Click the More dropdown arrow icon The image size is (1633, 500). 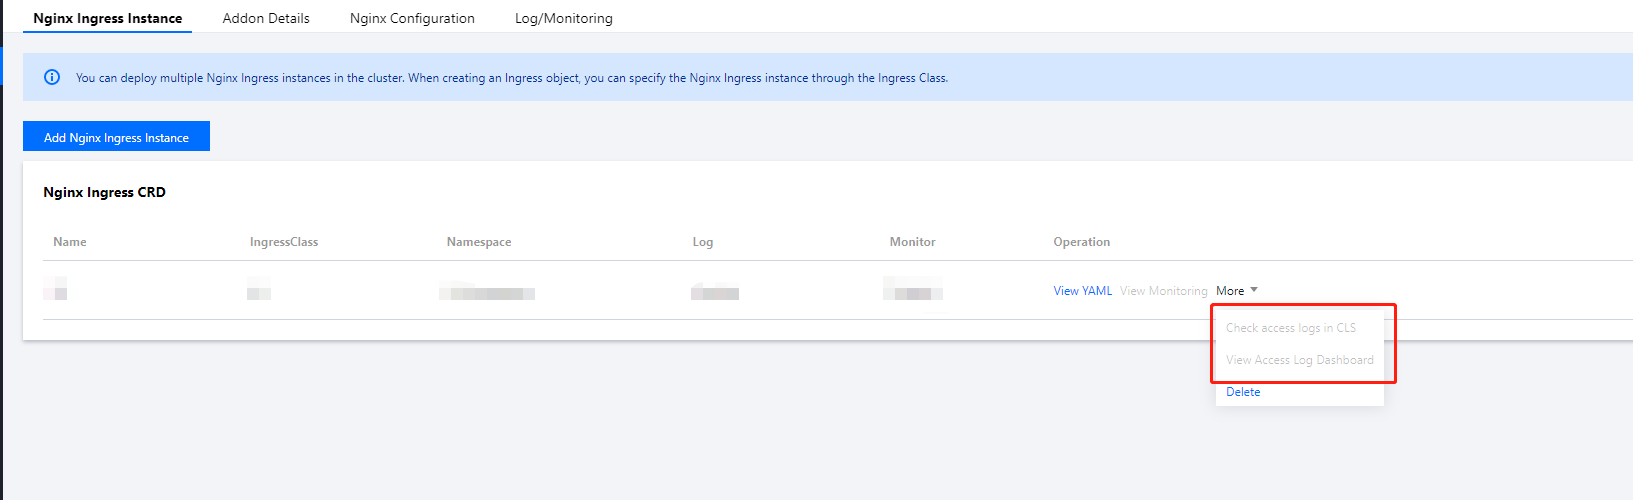click(1254, 290)
